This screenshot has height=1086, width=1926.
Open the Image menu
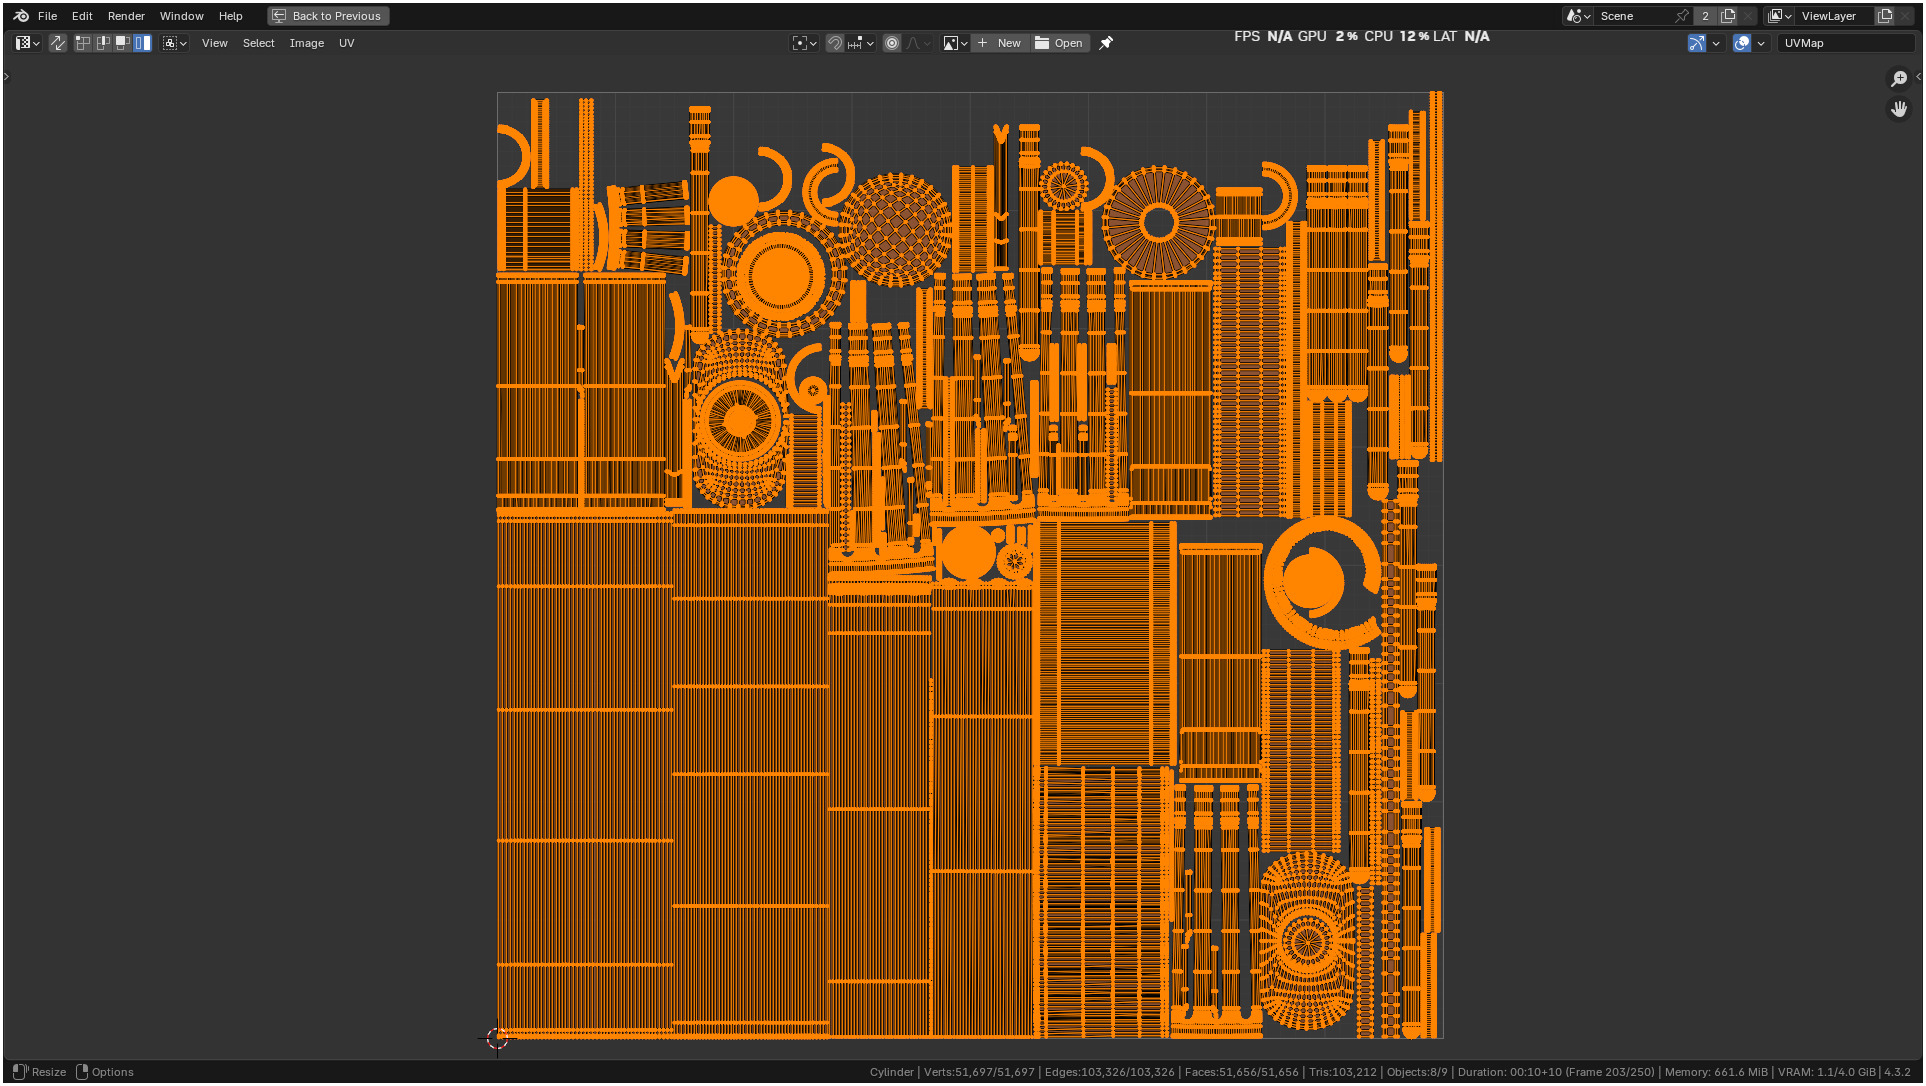(306, 43)
